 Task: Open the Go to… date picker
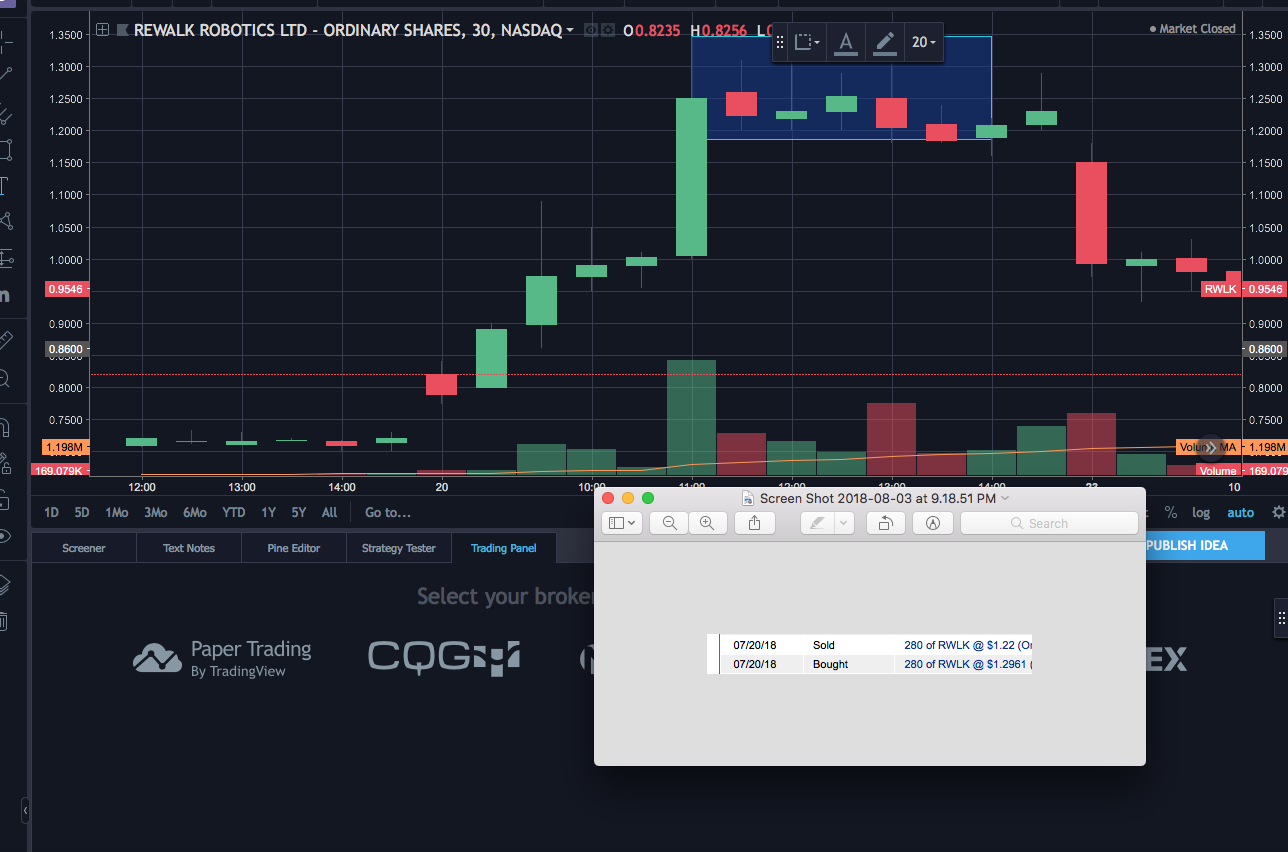pyautogui.click(x=388, y=512)
